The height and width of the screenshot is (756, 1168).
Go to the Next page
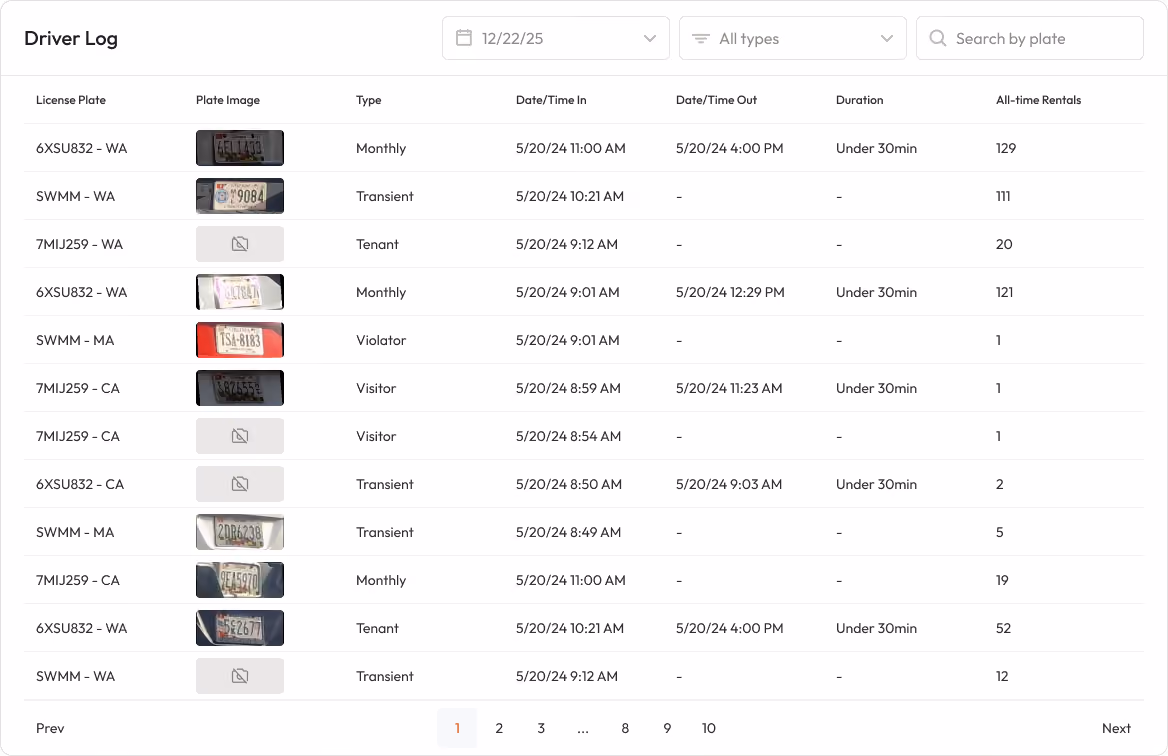[x=1116, y=728]
